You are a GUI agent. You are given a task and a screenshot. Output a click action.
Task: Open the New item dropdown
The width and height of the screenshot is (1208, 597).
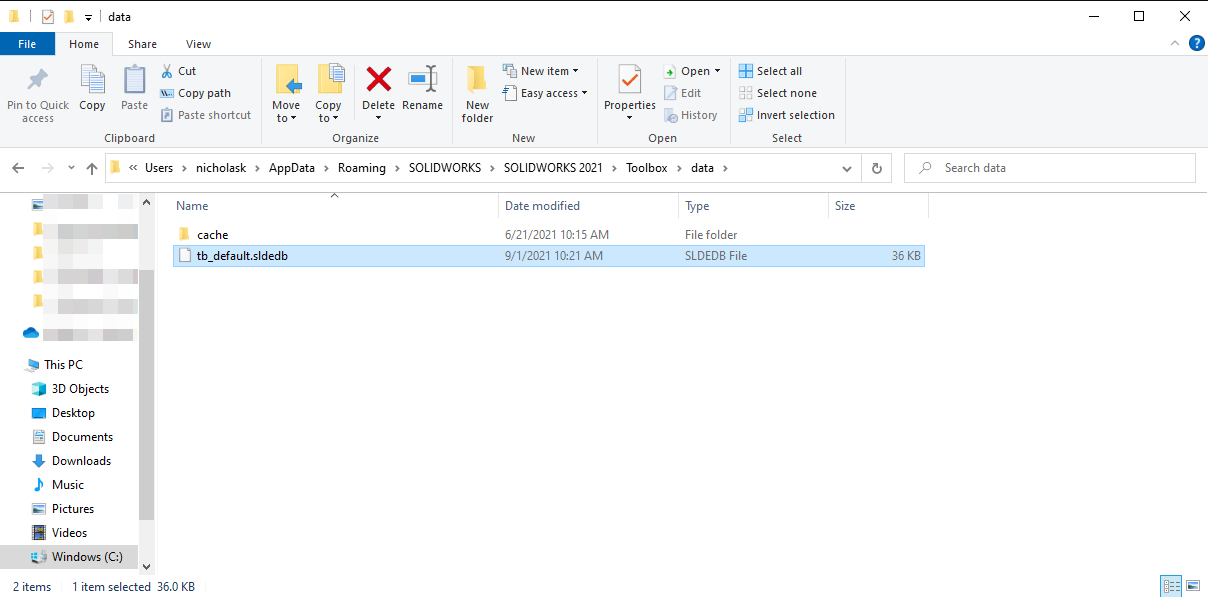tap(540, 71)
